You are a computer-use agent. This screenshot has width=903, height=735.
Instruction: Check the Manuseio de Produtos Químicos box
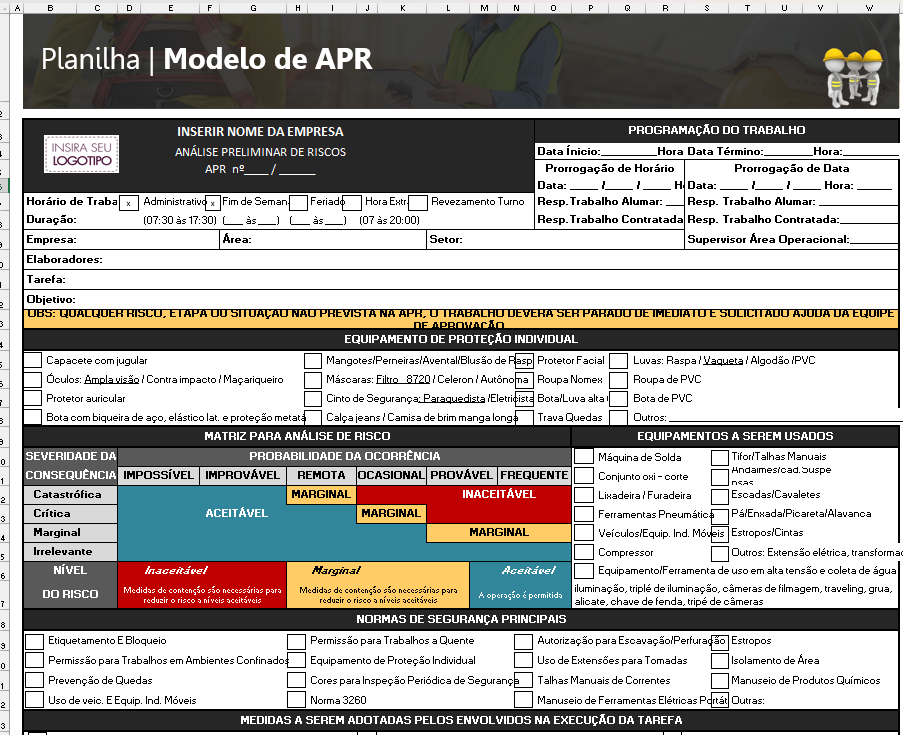coord(718,679)
